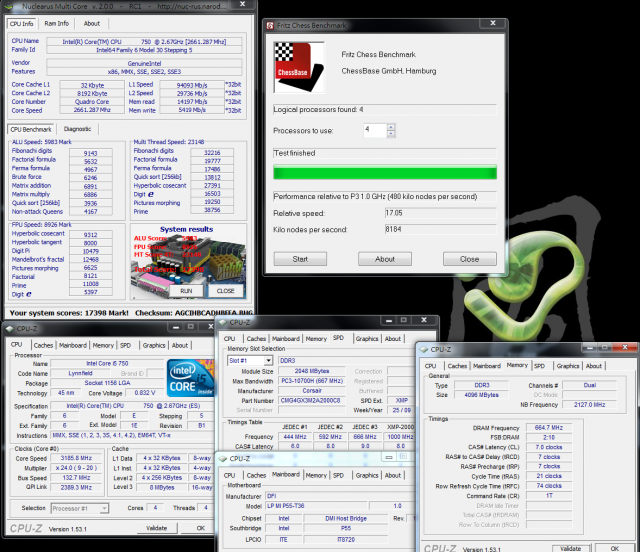Click the Code Name field Lynnfield
This screenshot has height=552, width=640.
pyautogui.click(x=80, y=373)
